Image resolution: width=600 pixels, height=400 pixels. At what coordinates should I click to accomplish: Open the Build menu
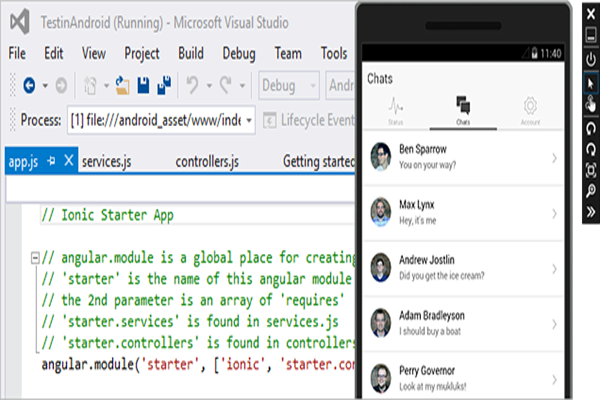tap(191, 53)
